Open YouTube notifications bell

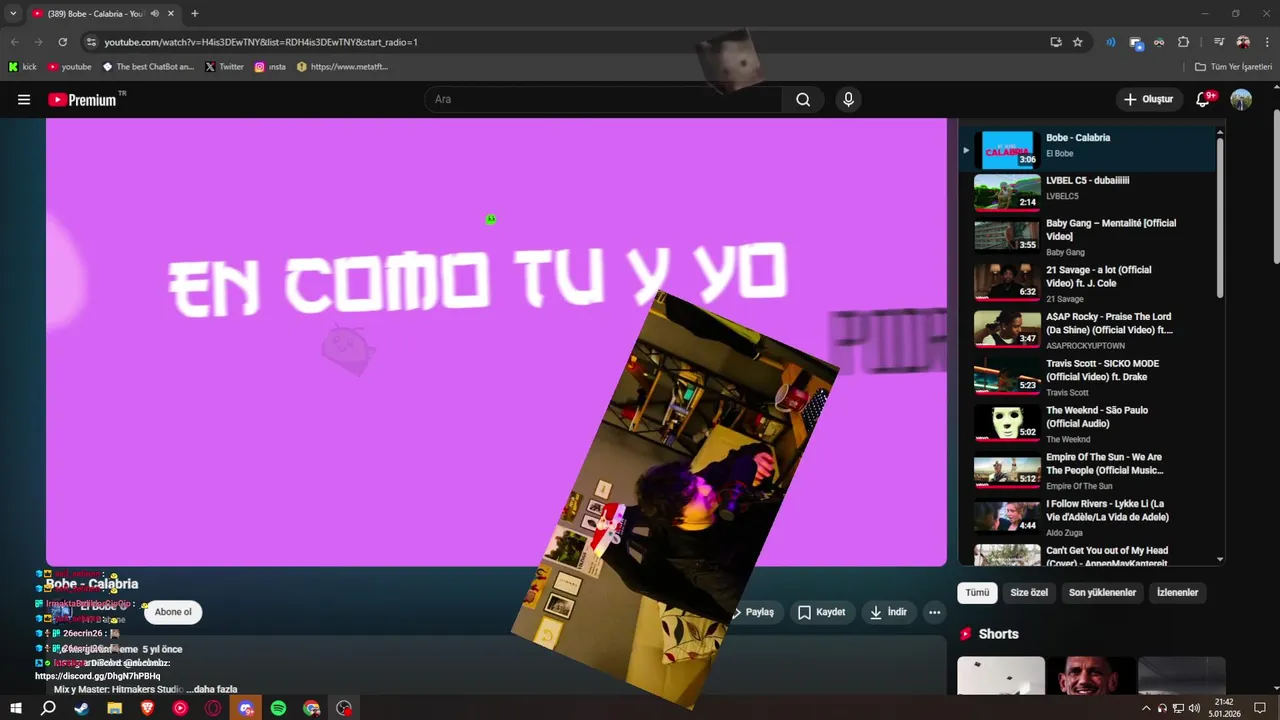[x=1204, y=99]
